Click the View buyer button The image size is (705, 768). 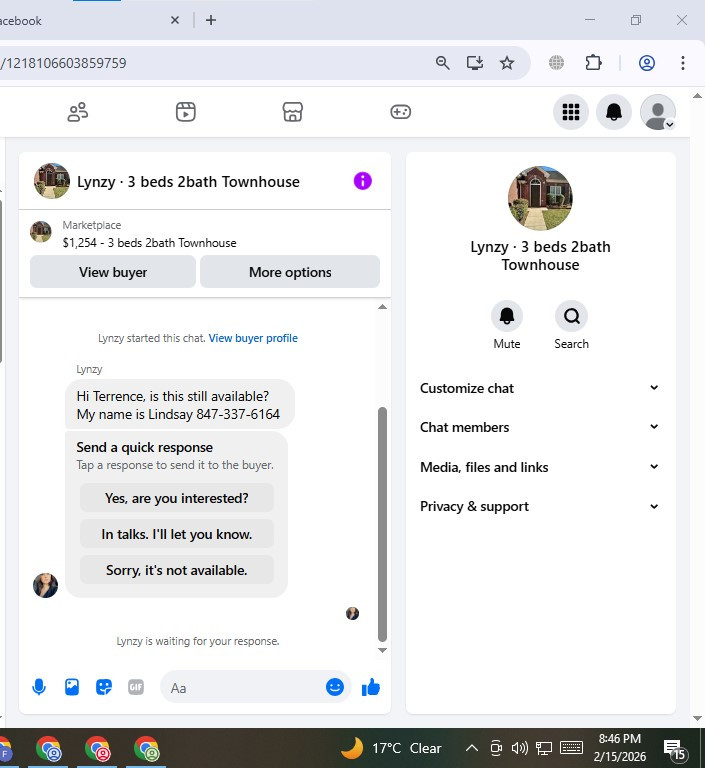tap(113, 272)
